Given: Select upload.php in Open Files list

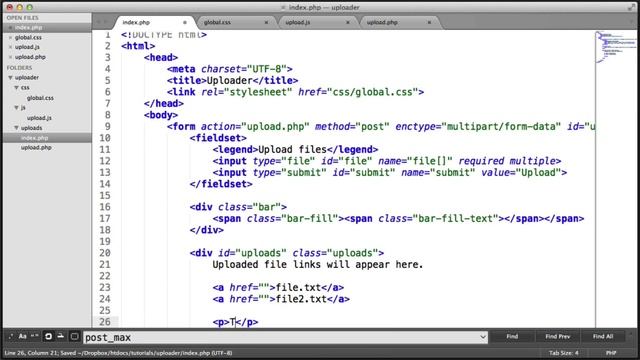Looking at the screenshot, I should [30, 57].
